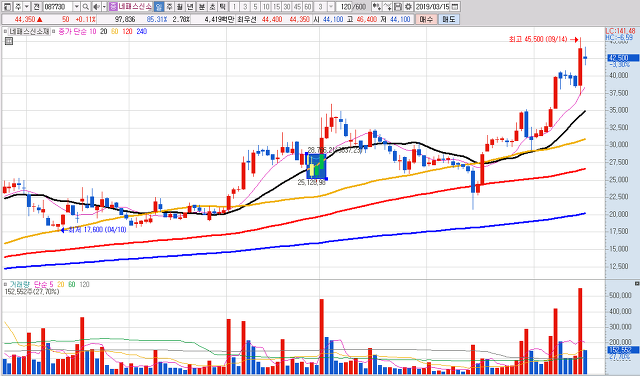Click the black 20 moving average label
Screen dimensions: 640x376
(103, 31)
